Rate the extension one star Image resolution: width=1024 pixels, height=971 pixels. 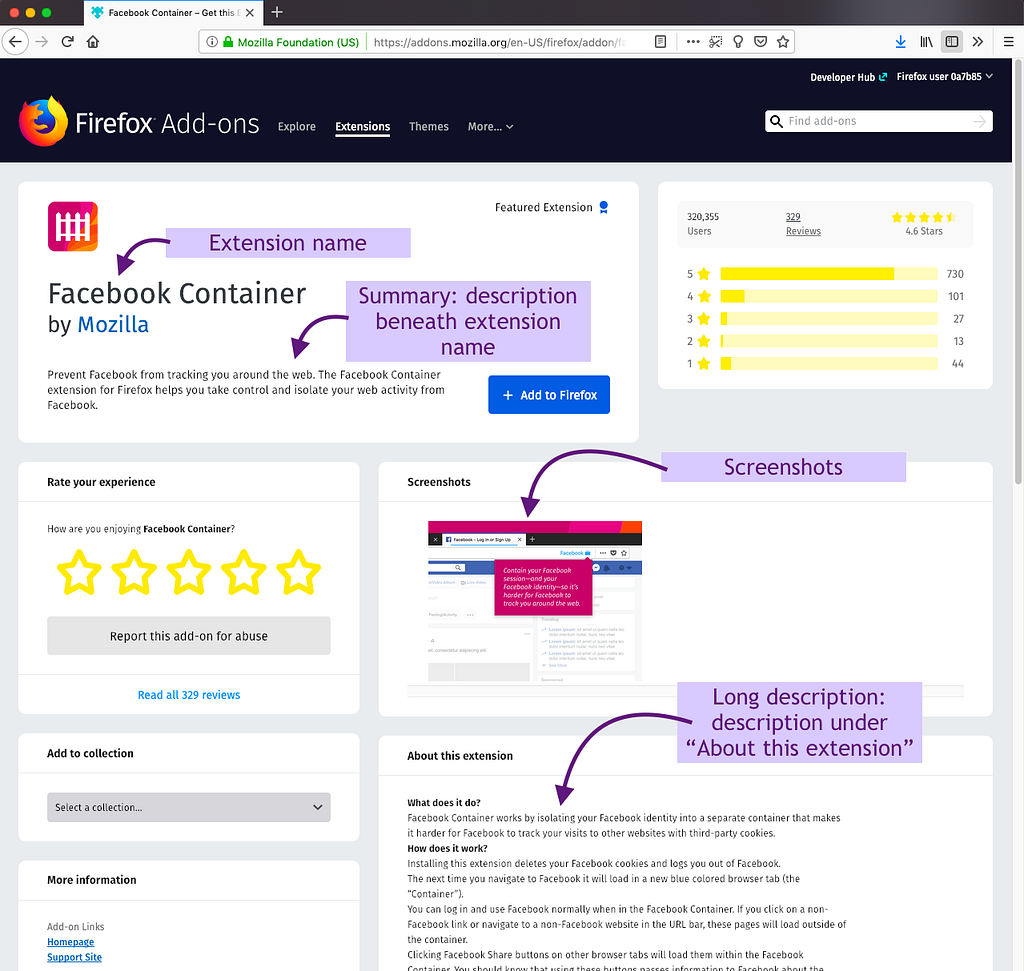click(79, 572)
